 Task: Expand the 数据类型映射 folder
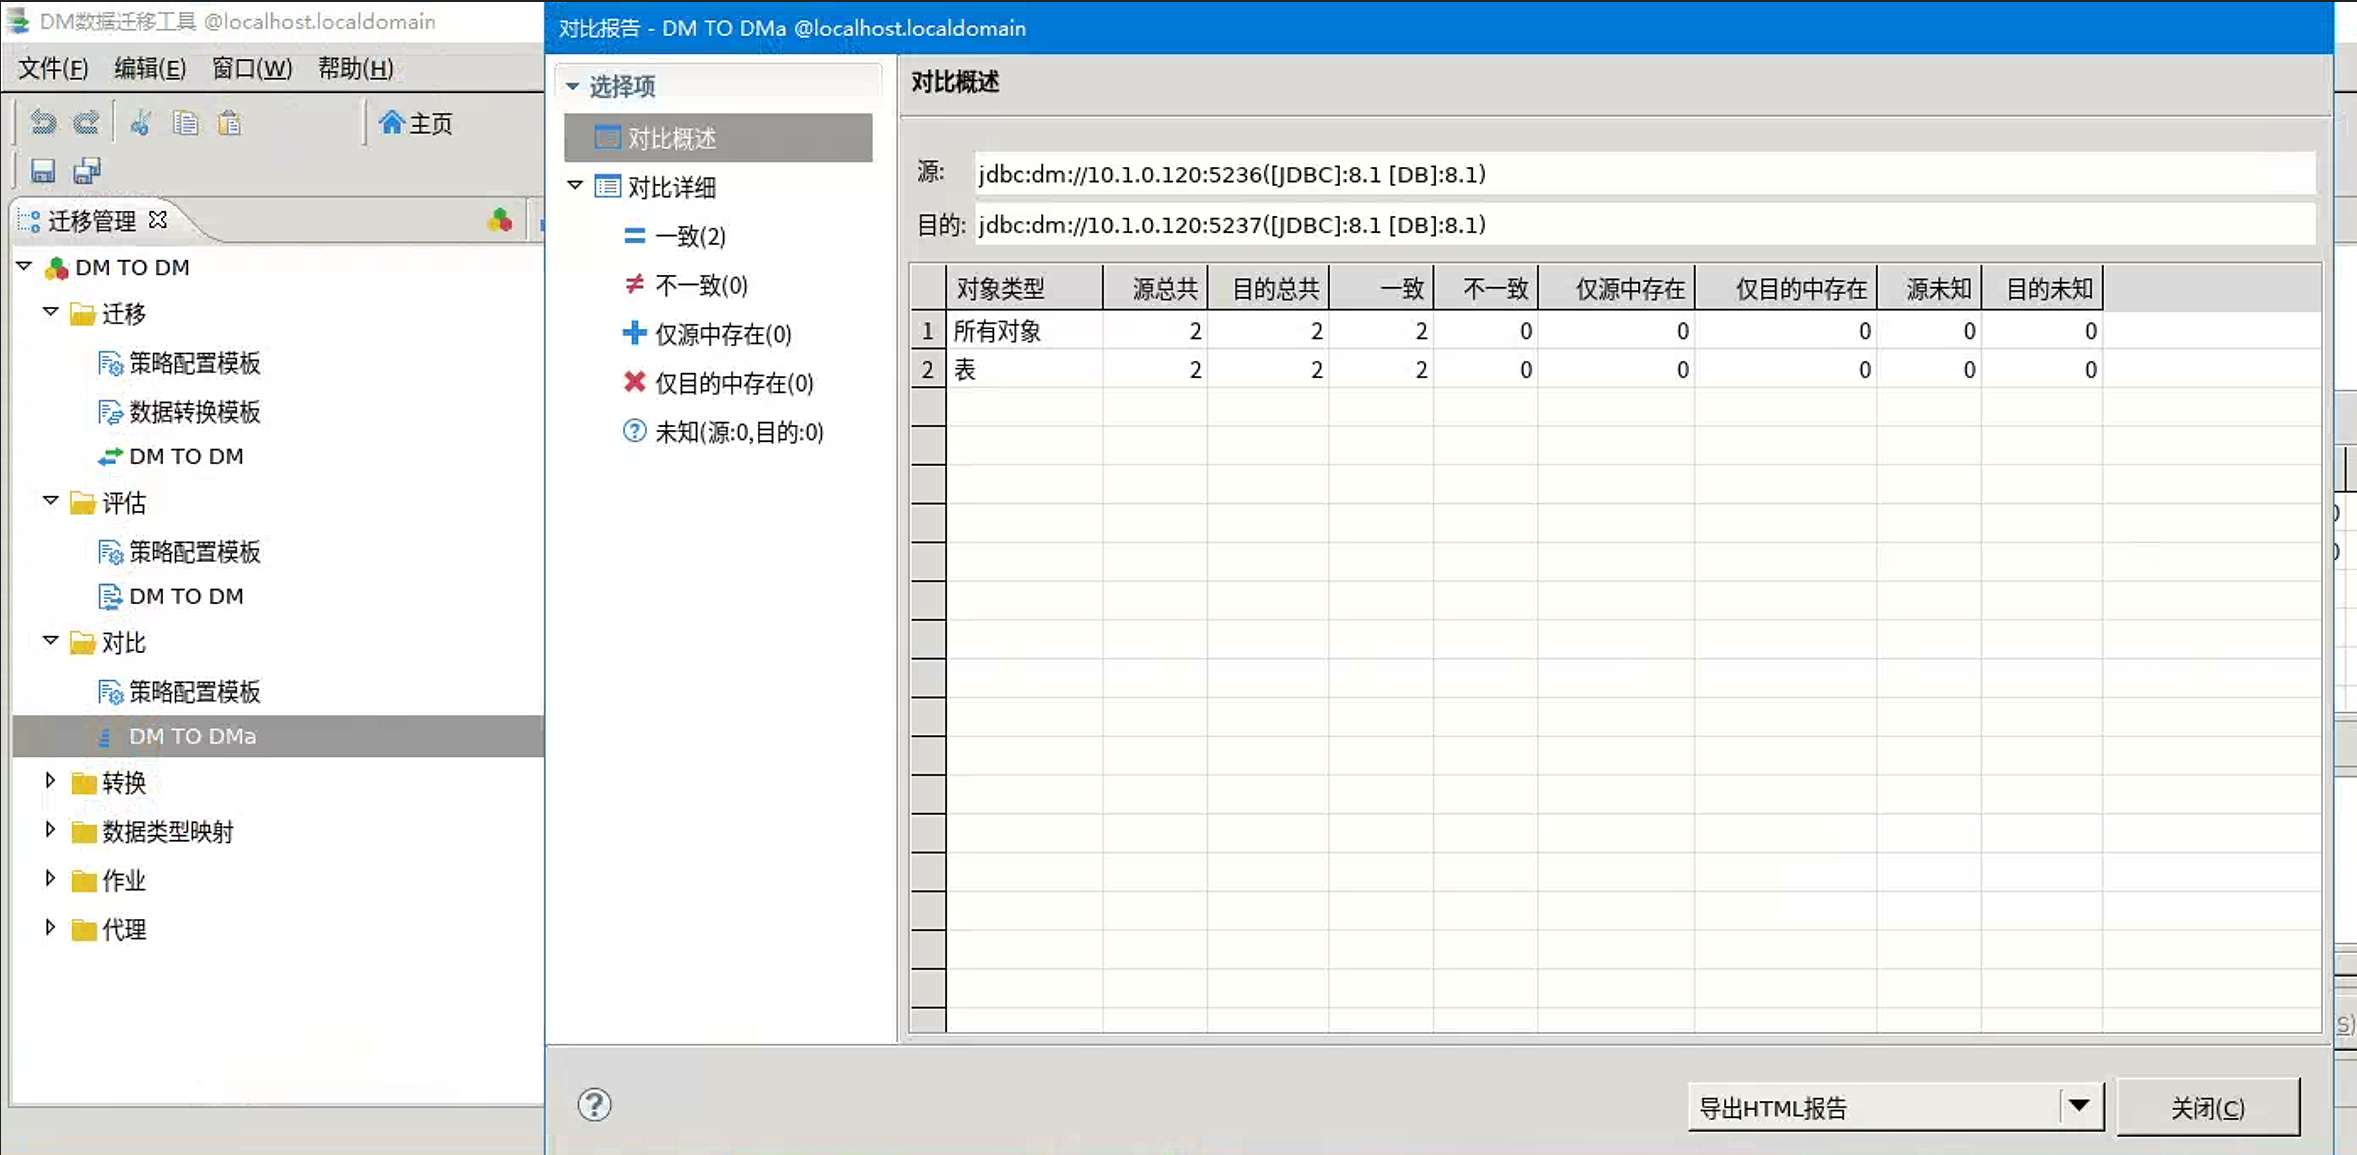(50, 830)
